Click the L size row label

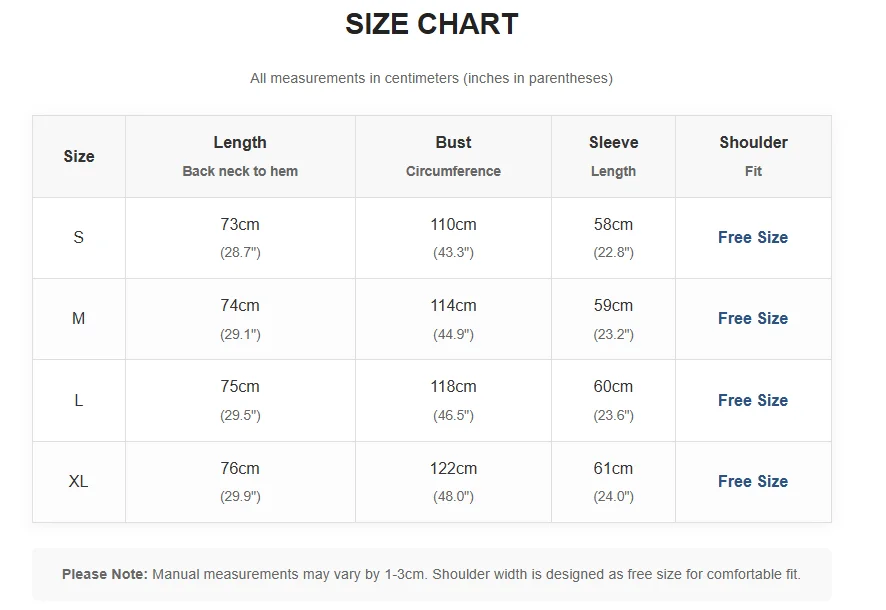point(79,401)
